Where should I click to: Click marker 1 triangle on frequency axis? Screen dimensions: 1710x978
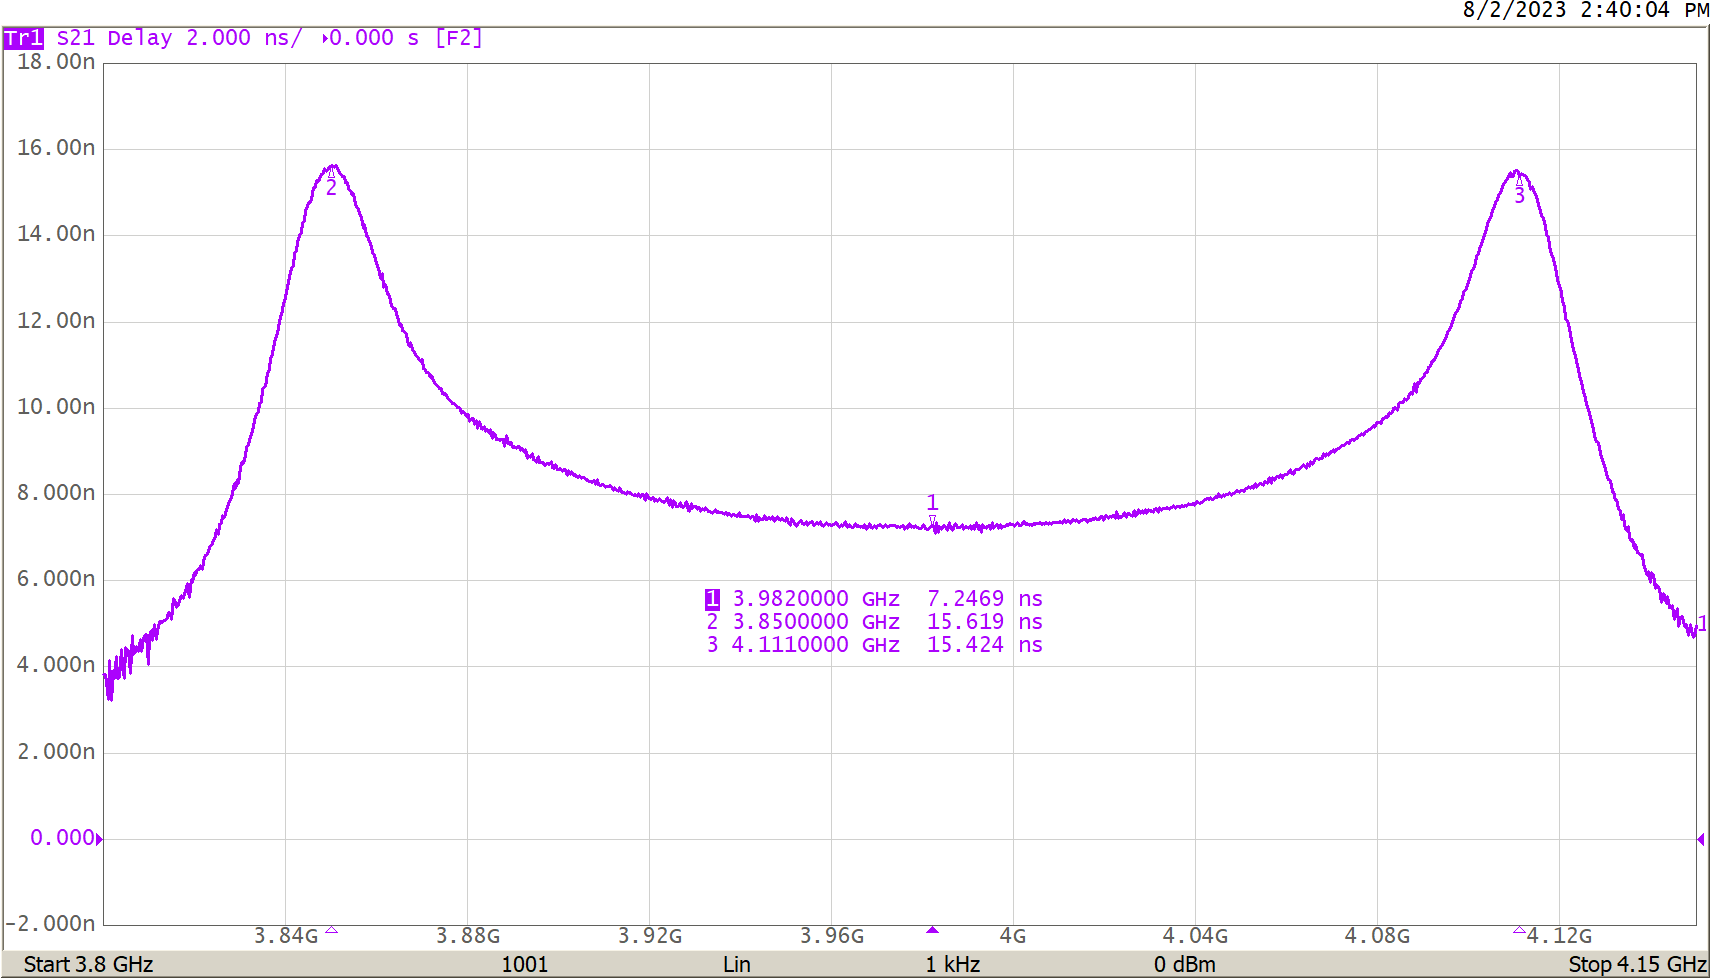(x=932, y=931)
